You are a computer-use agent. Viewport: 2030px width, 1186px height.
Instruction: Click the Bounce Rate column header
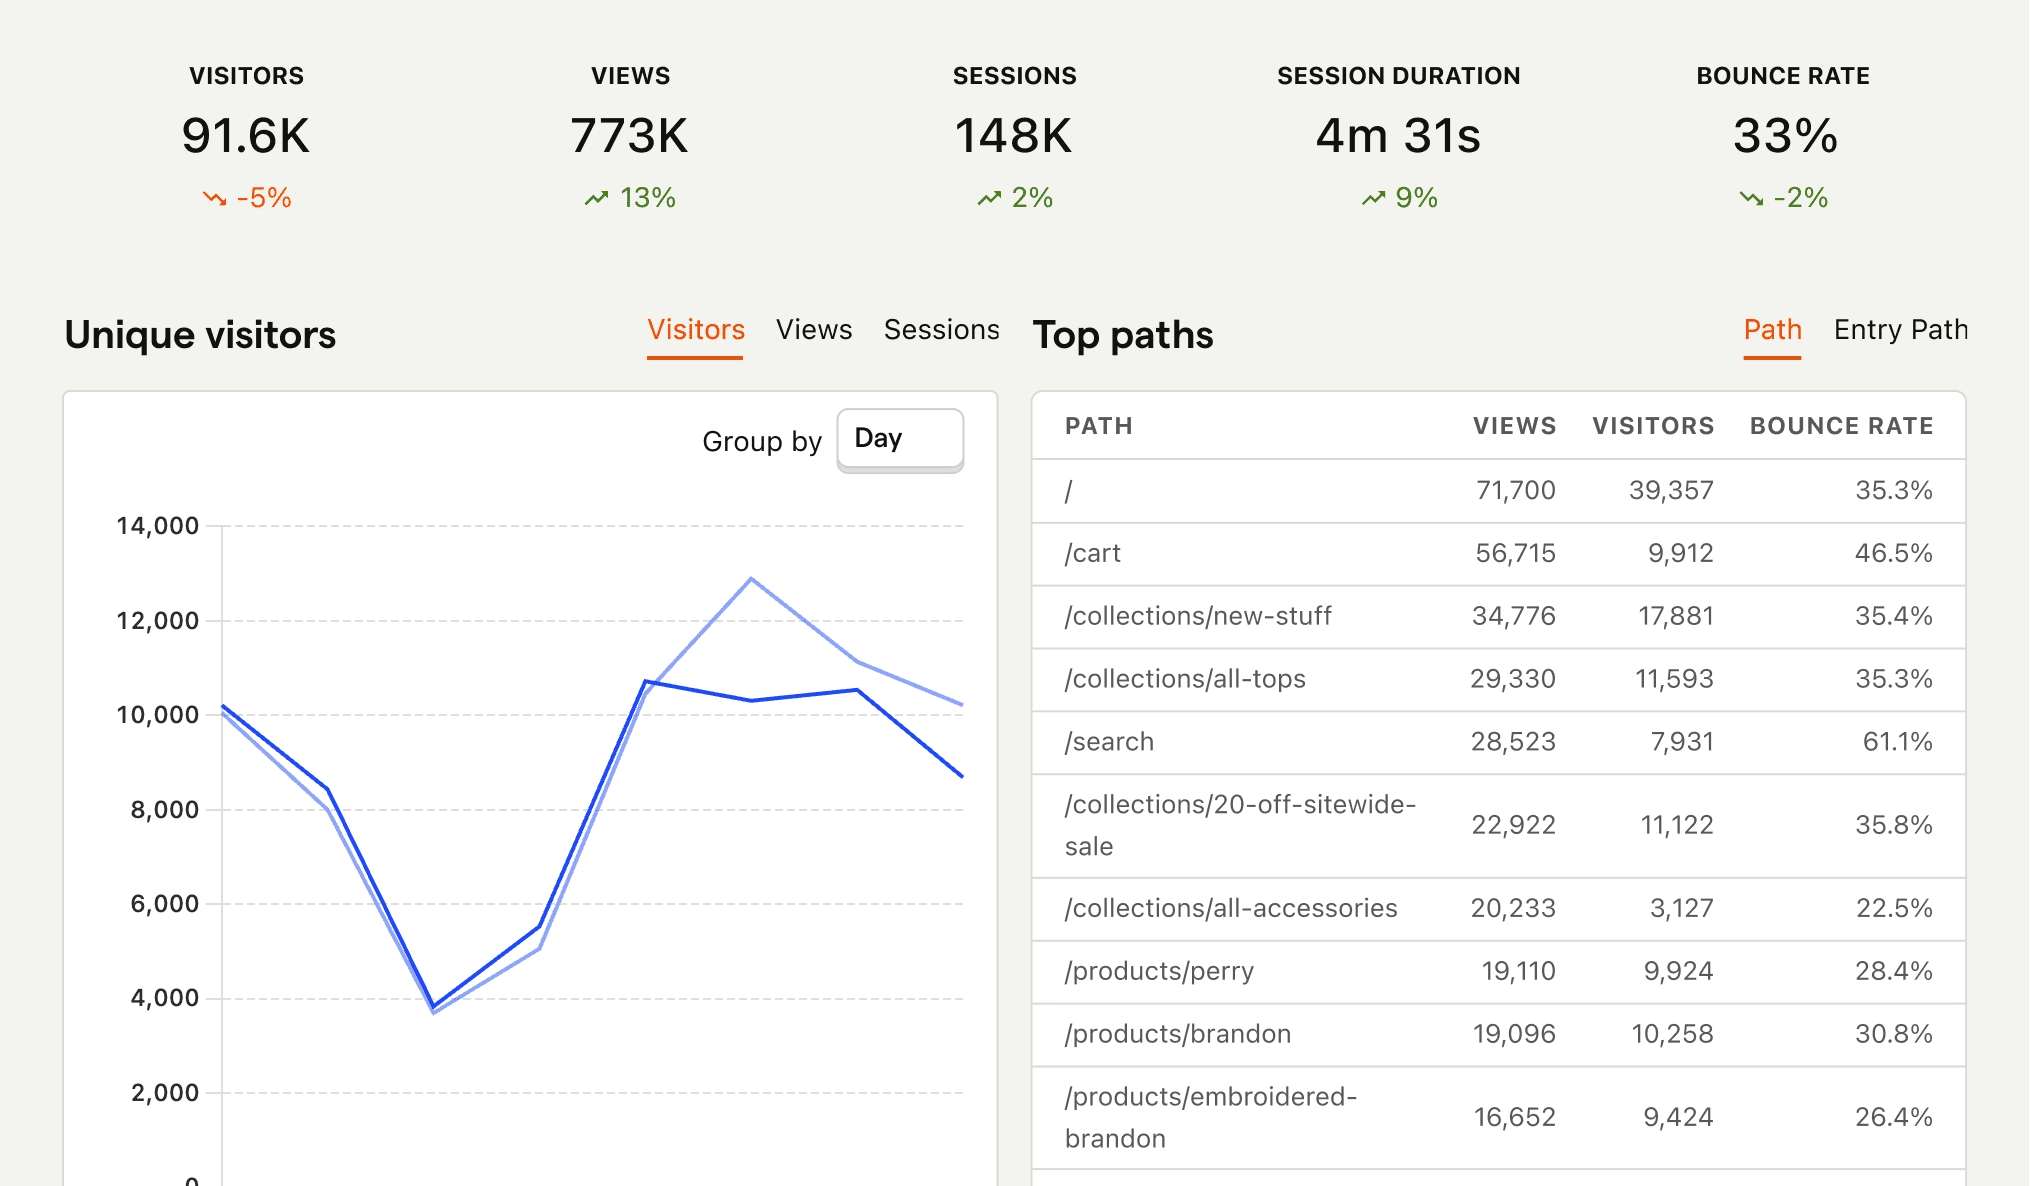point(1840,426)
